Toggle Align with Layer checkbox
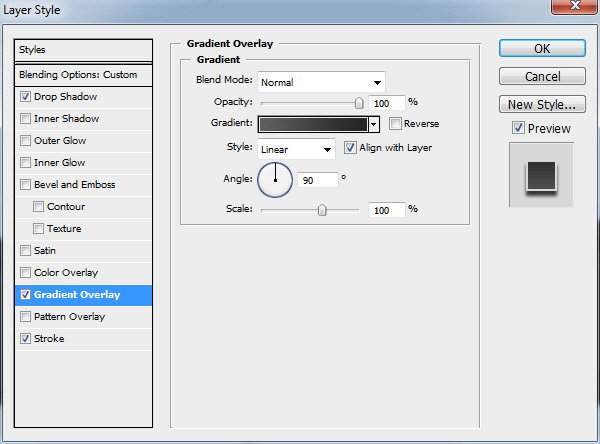The width and height of the screenshot is (600, 444). (x=350, y=148)
